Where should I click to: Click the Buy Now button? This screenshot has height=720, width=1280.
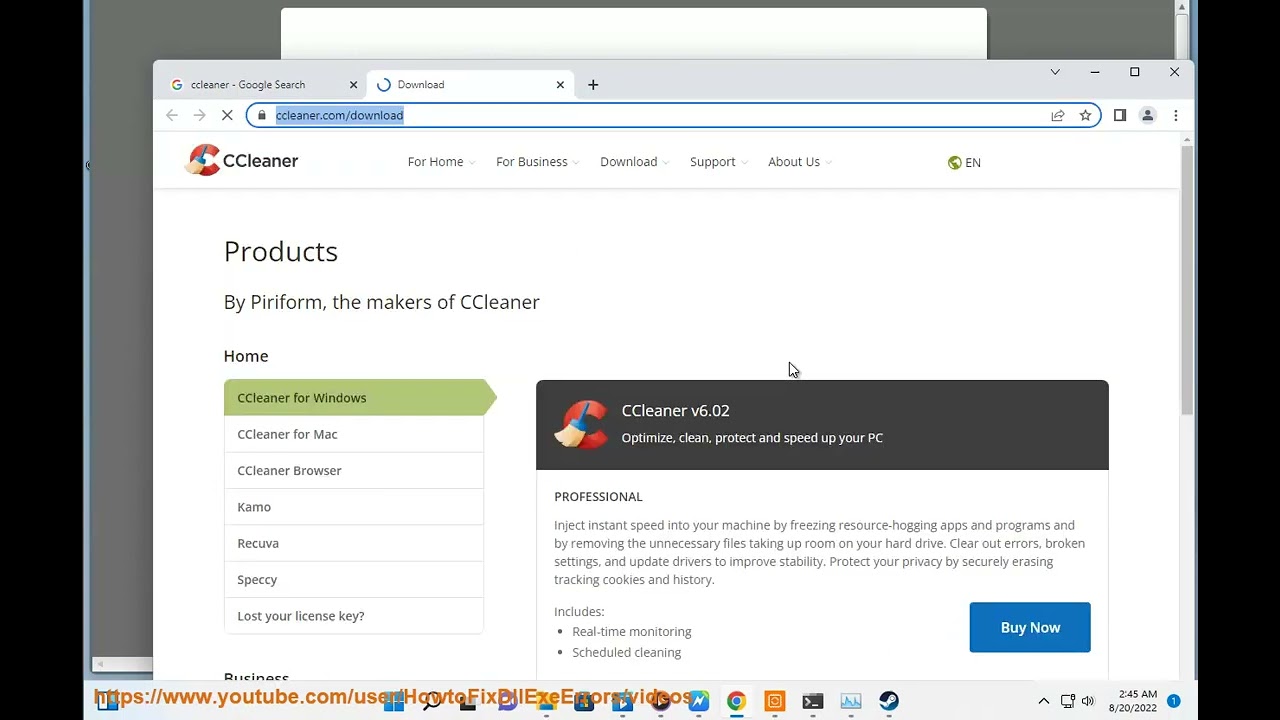[1030, 627]
